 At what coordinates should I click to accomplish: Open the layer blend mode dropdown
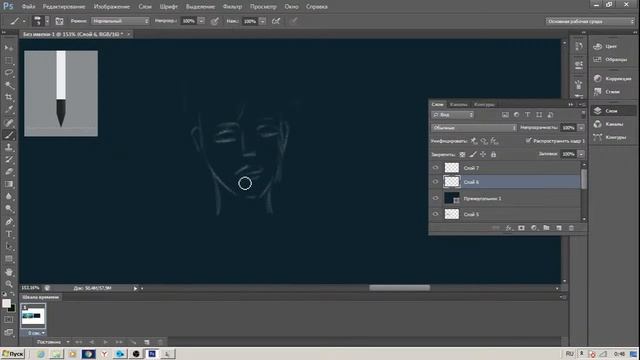473,128
